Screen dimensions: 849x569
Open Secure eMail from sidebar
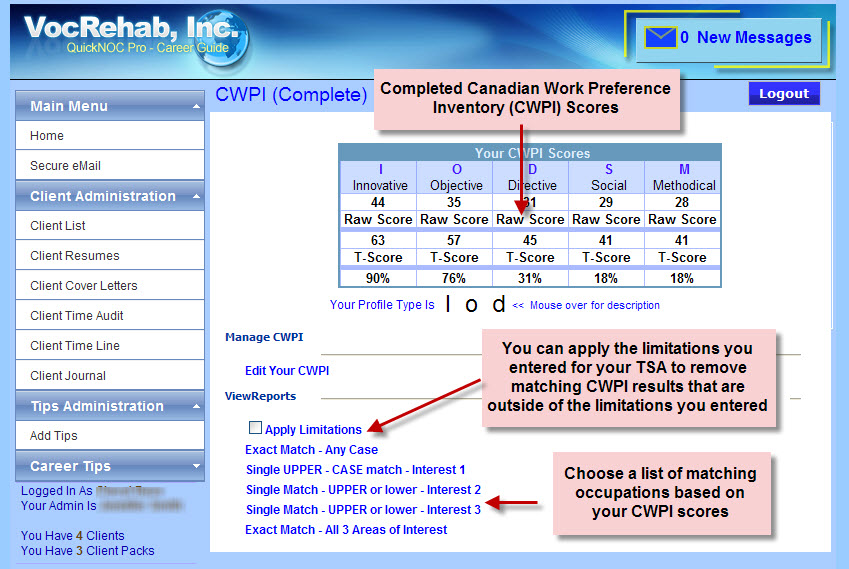(x=65, y=166)
